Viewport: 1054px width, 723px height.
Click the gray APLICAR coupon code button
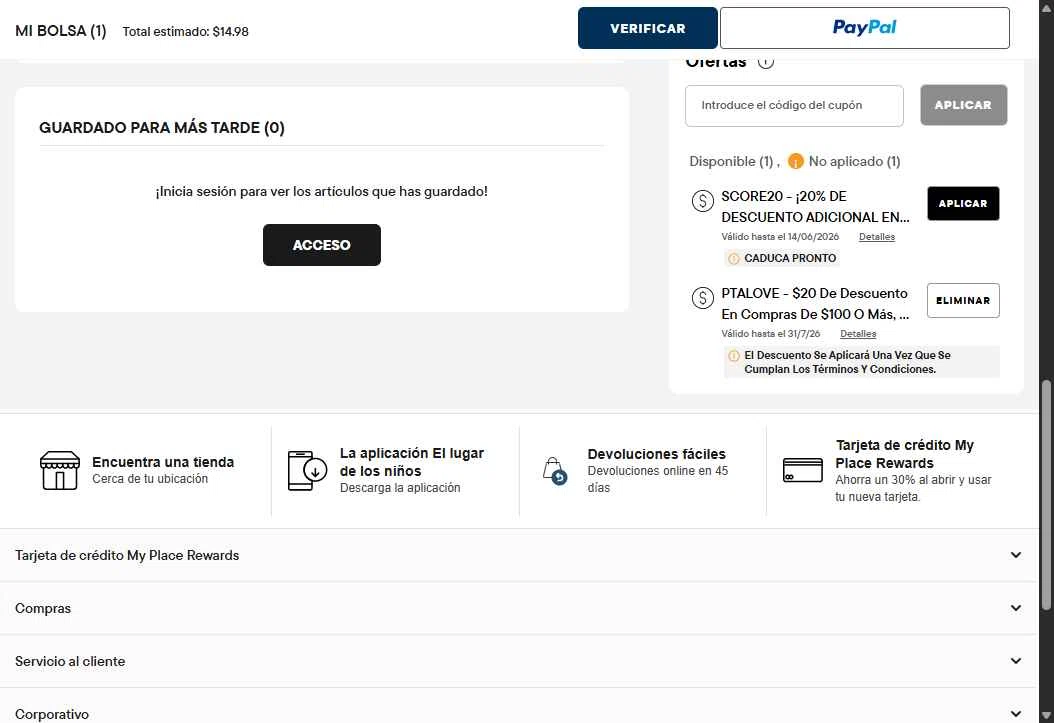[x=963, y=105]
